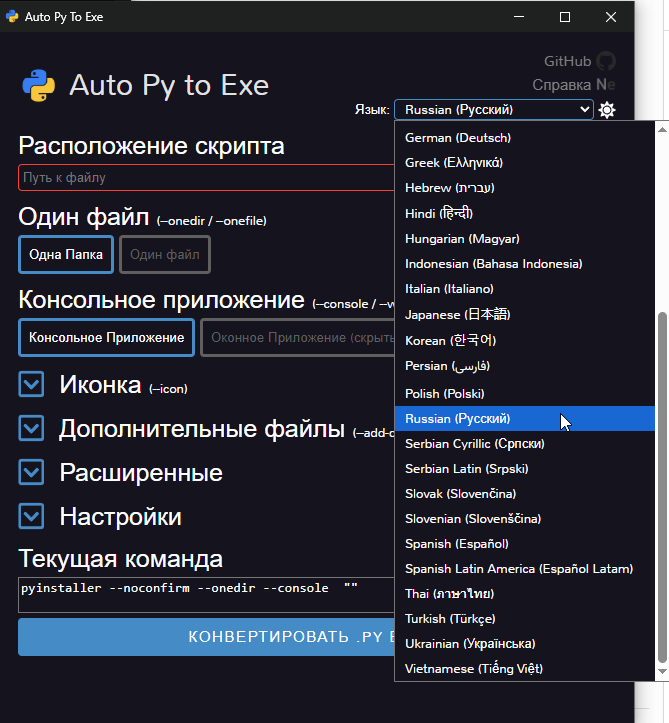This screenshot has width=669, height=723.
Task: Select Japanese language option
Action: 525,314
